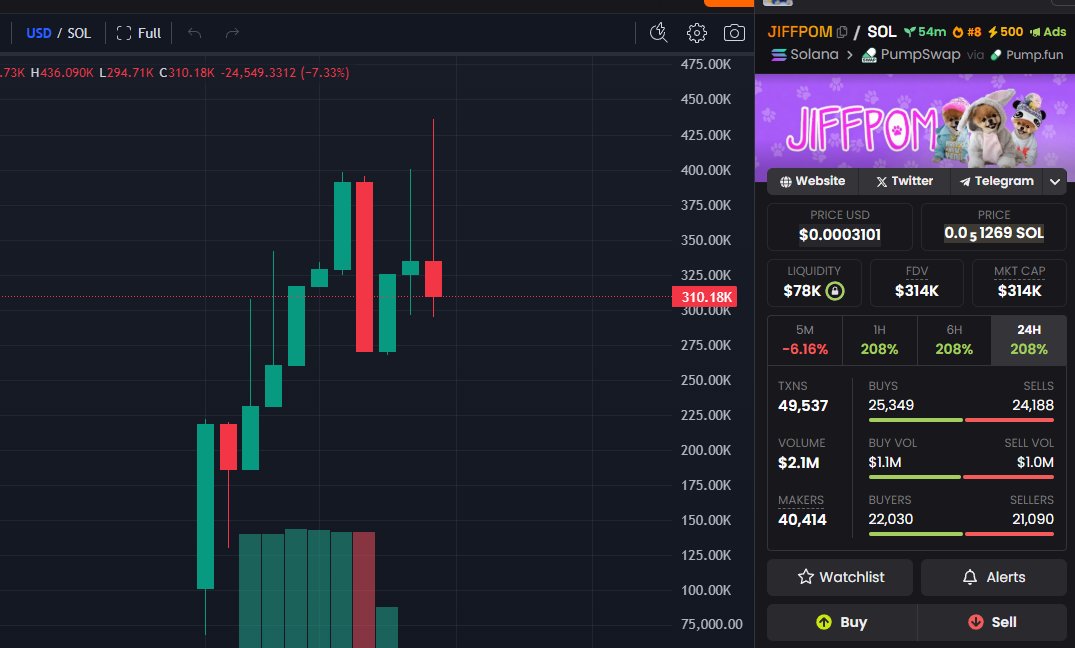Open the quick search lightning icon
Image resolution: width=1075 pixels, height=648 pixels.
click(x=658, y=32)
